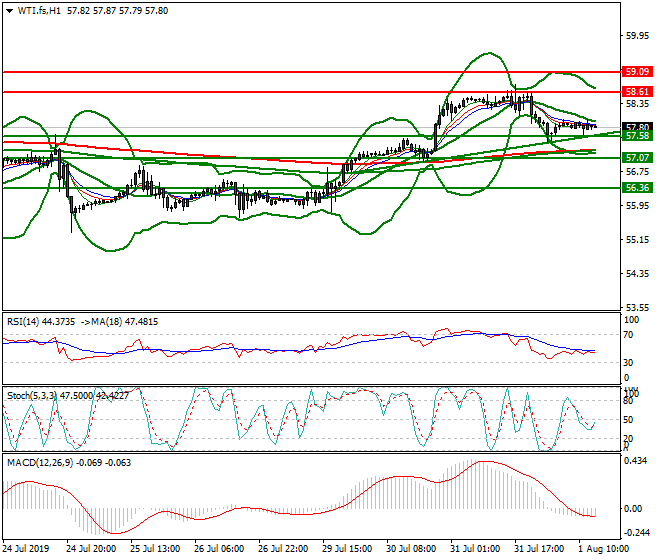Click the 56.75 price scale value
The image size is (660, 560).
click(x=637, y=172)
